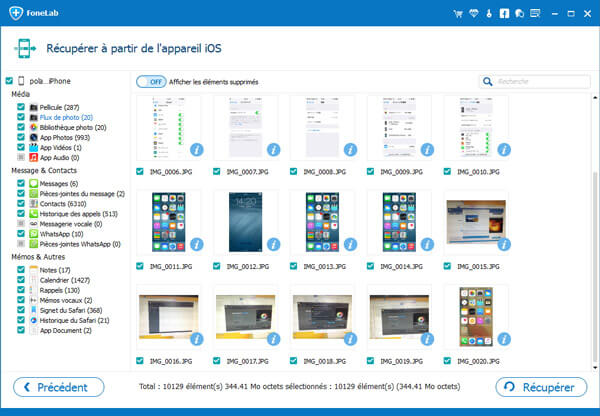Show info for IMG_0013.JPG

coord(351,244)
